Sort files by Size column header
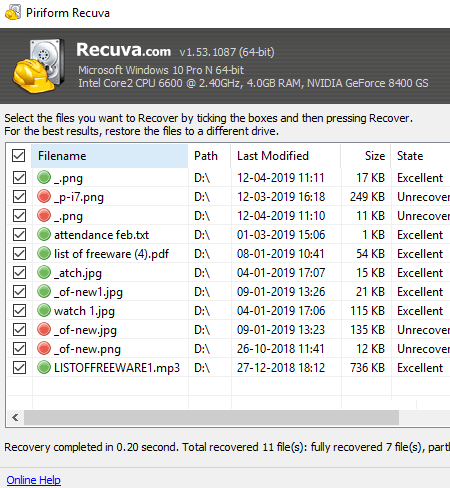 point(366,156)
